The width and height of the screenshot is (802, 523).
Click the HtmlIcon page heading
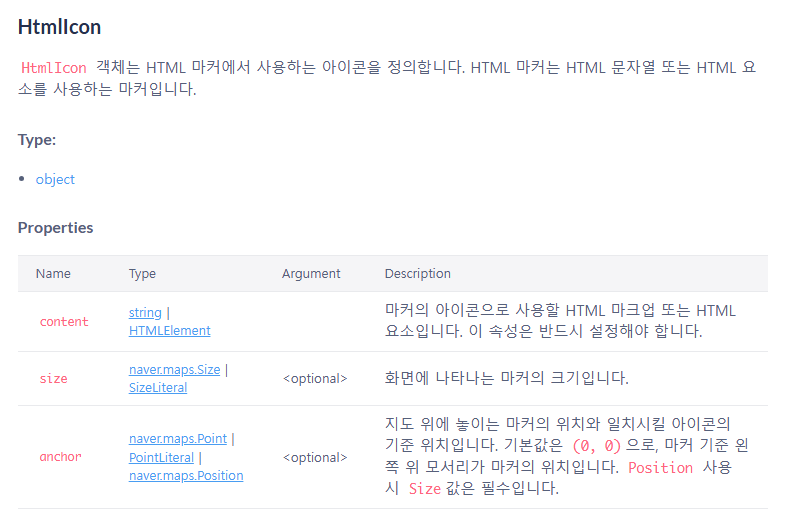tap(59, 27)
